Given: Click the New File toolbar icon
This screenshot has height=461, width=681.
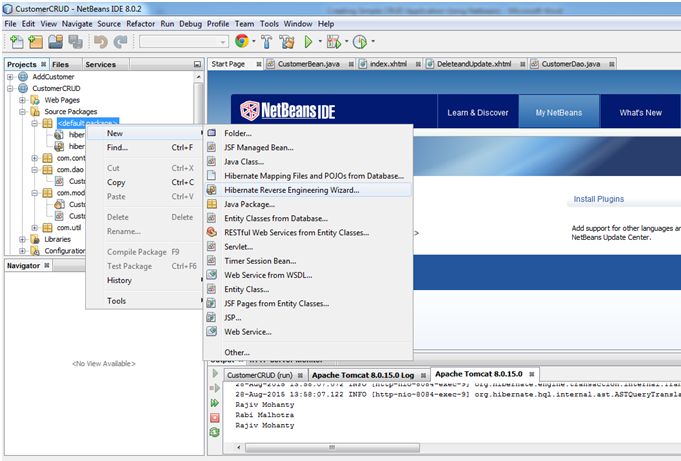Looking at the screenshot, I should [x=17, y=42].
